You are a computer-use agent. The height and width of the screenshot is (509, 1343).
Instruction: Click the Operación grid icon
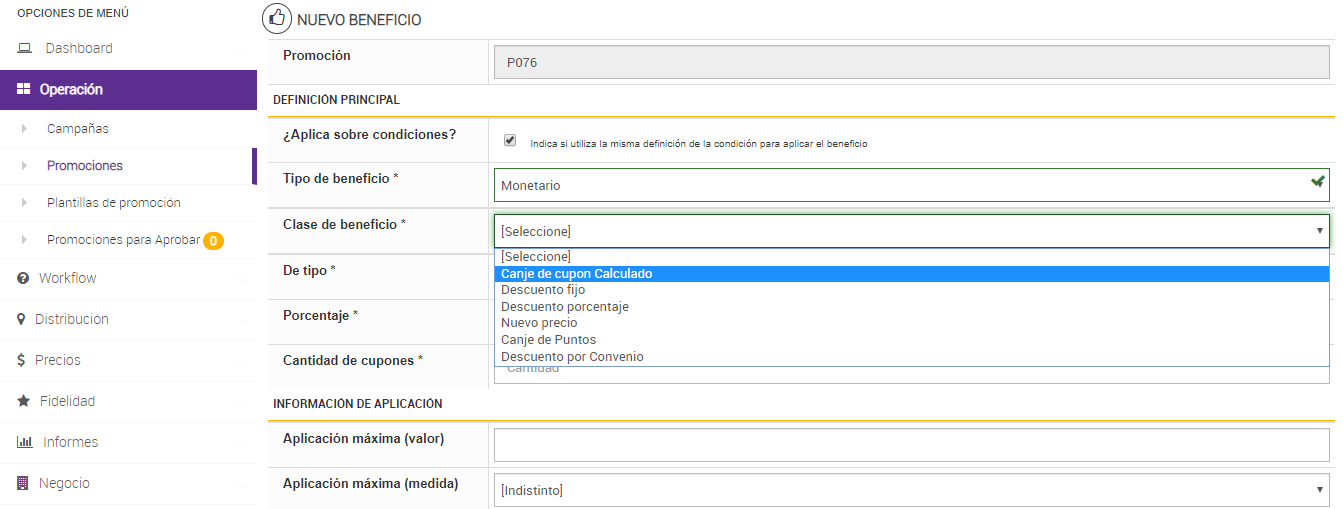coord(24,89)
